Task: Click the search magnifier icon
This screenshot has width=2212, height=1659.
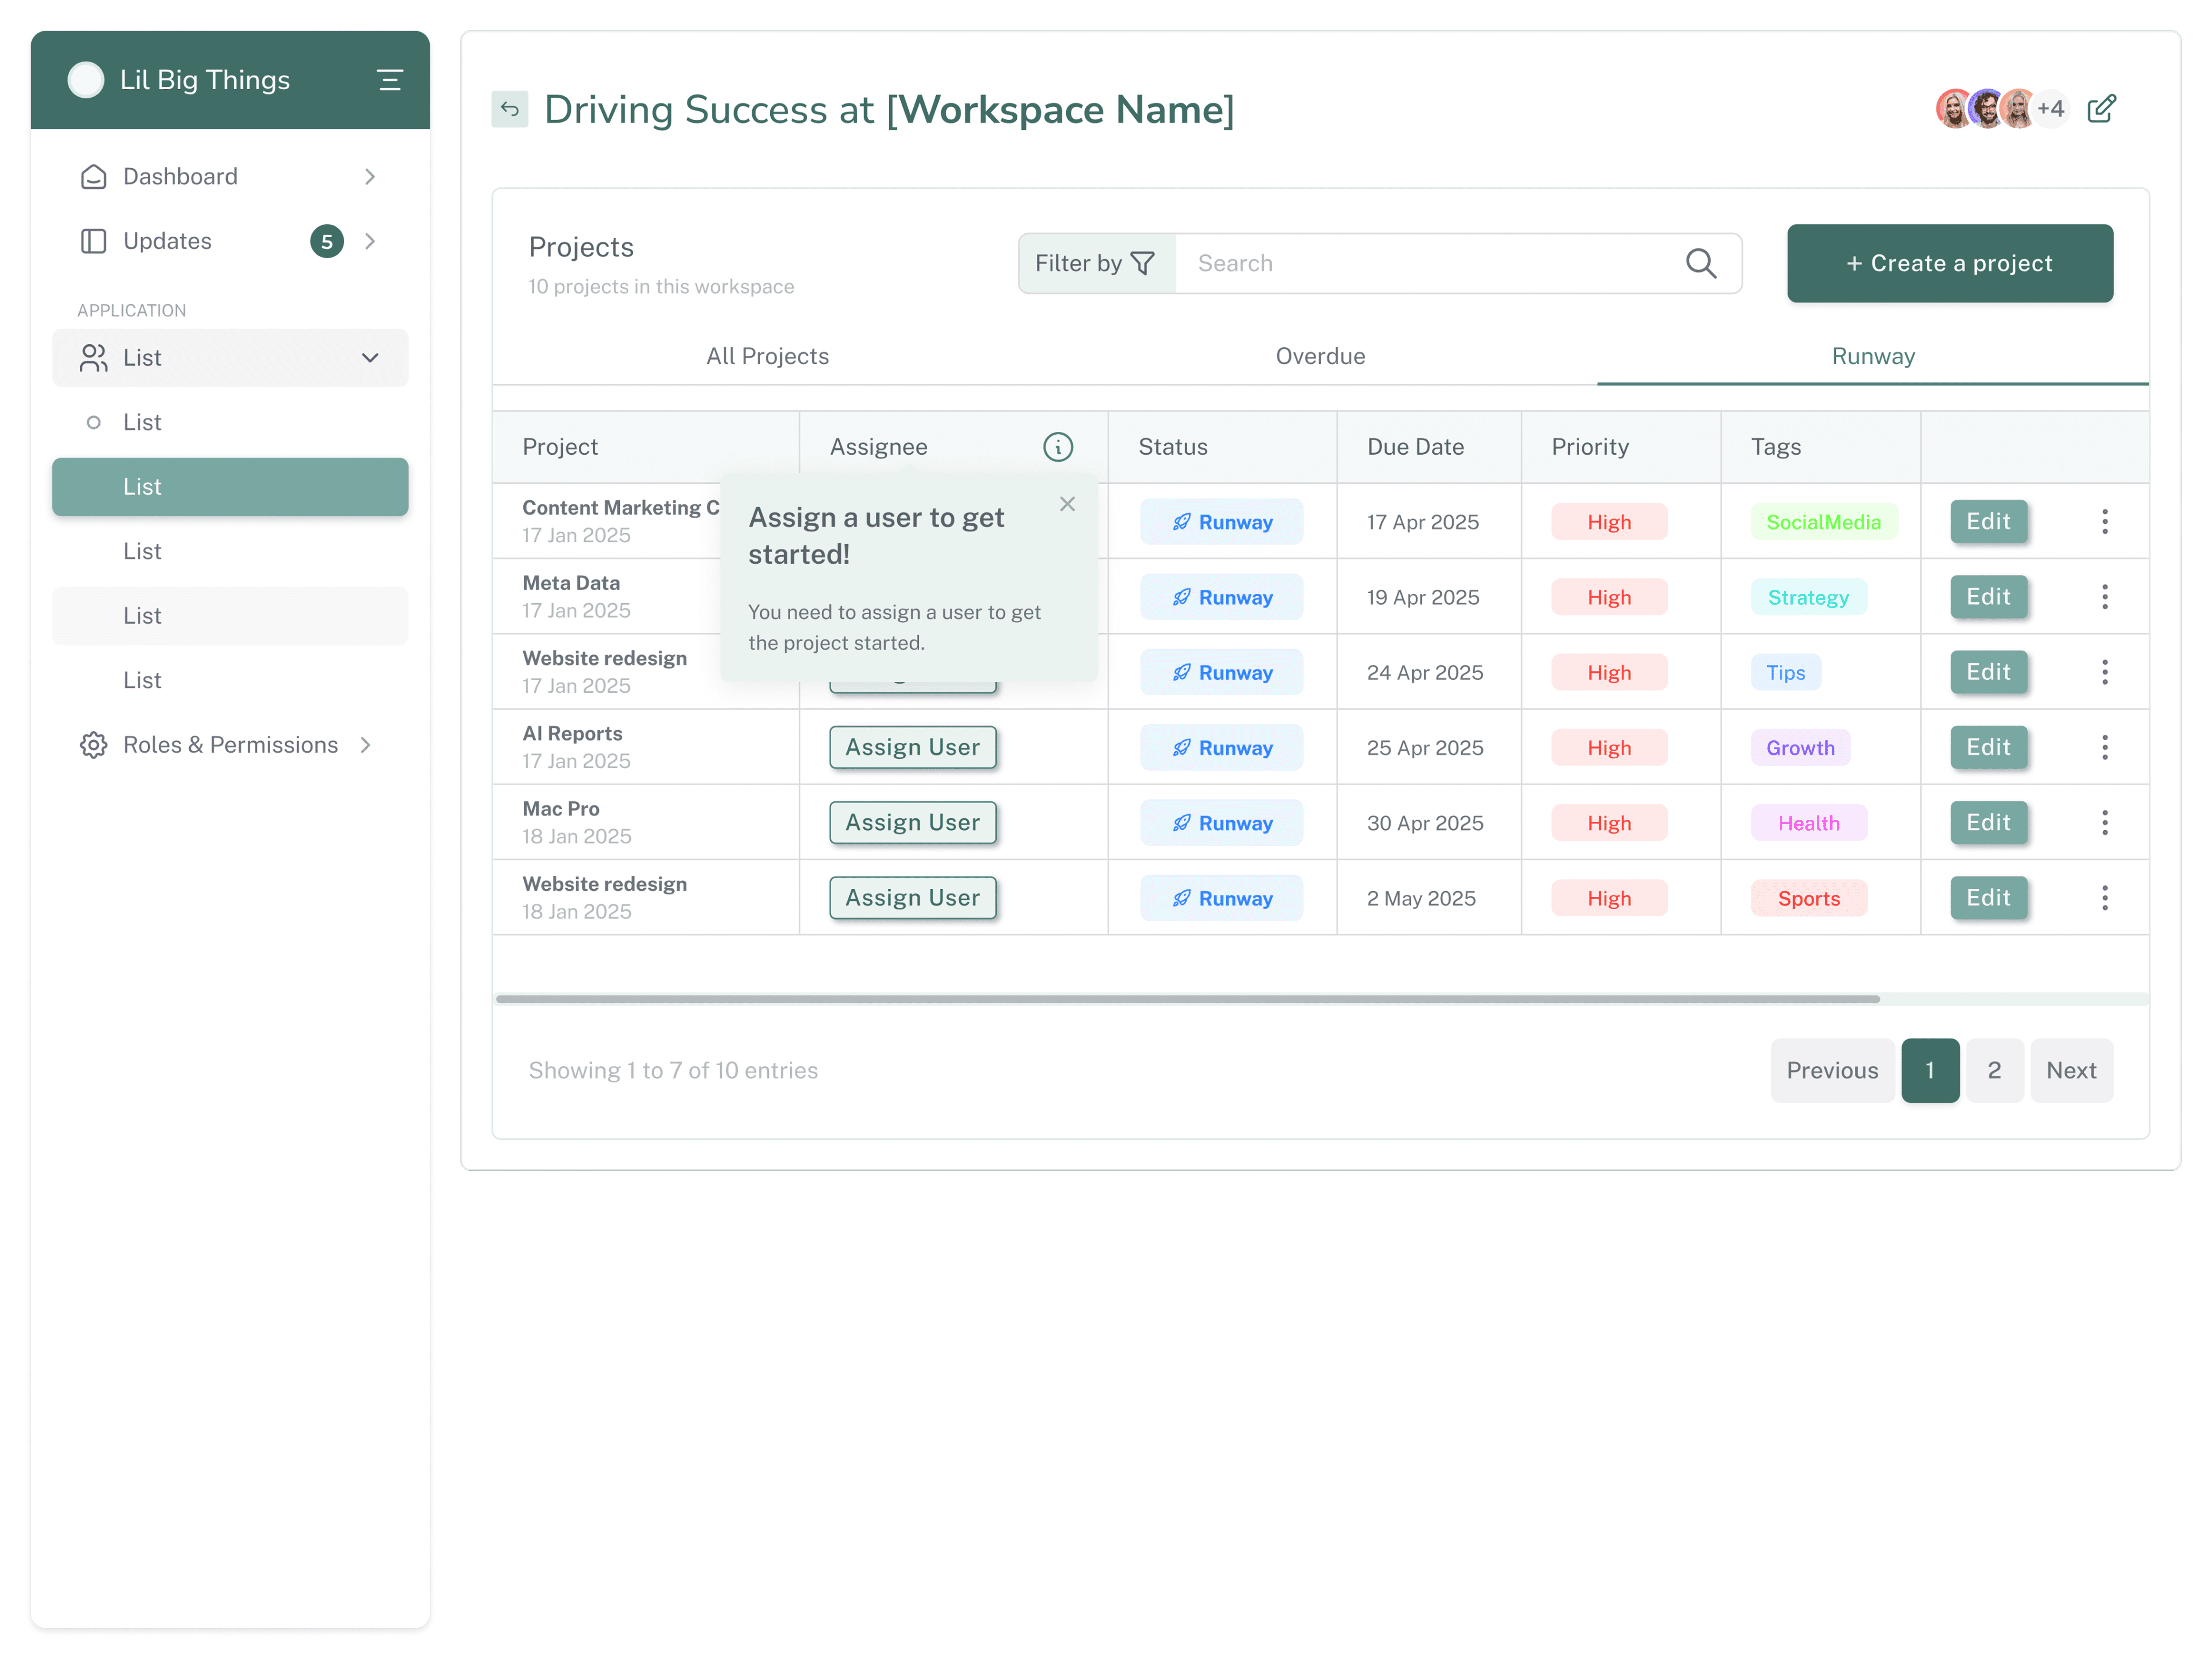Action: tap(1700, 264)
